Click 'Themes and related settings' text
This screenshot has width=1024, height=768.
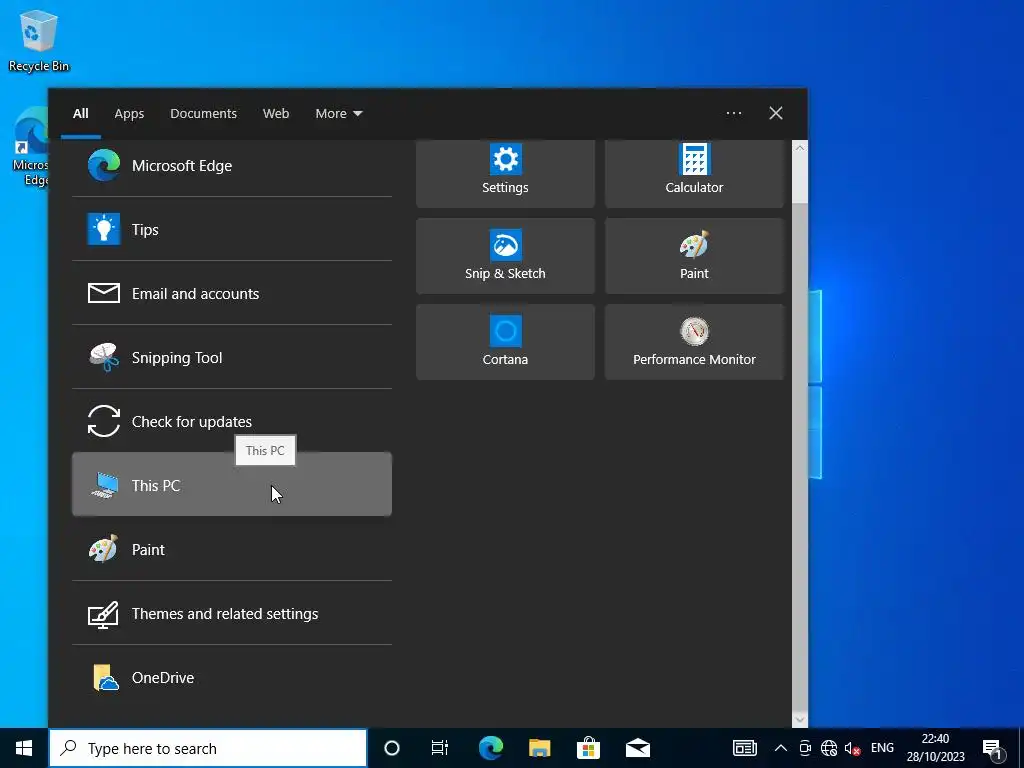pyautogui.click(x=225, y=614)
